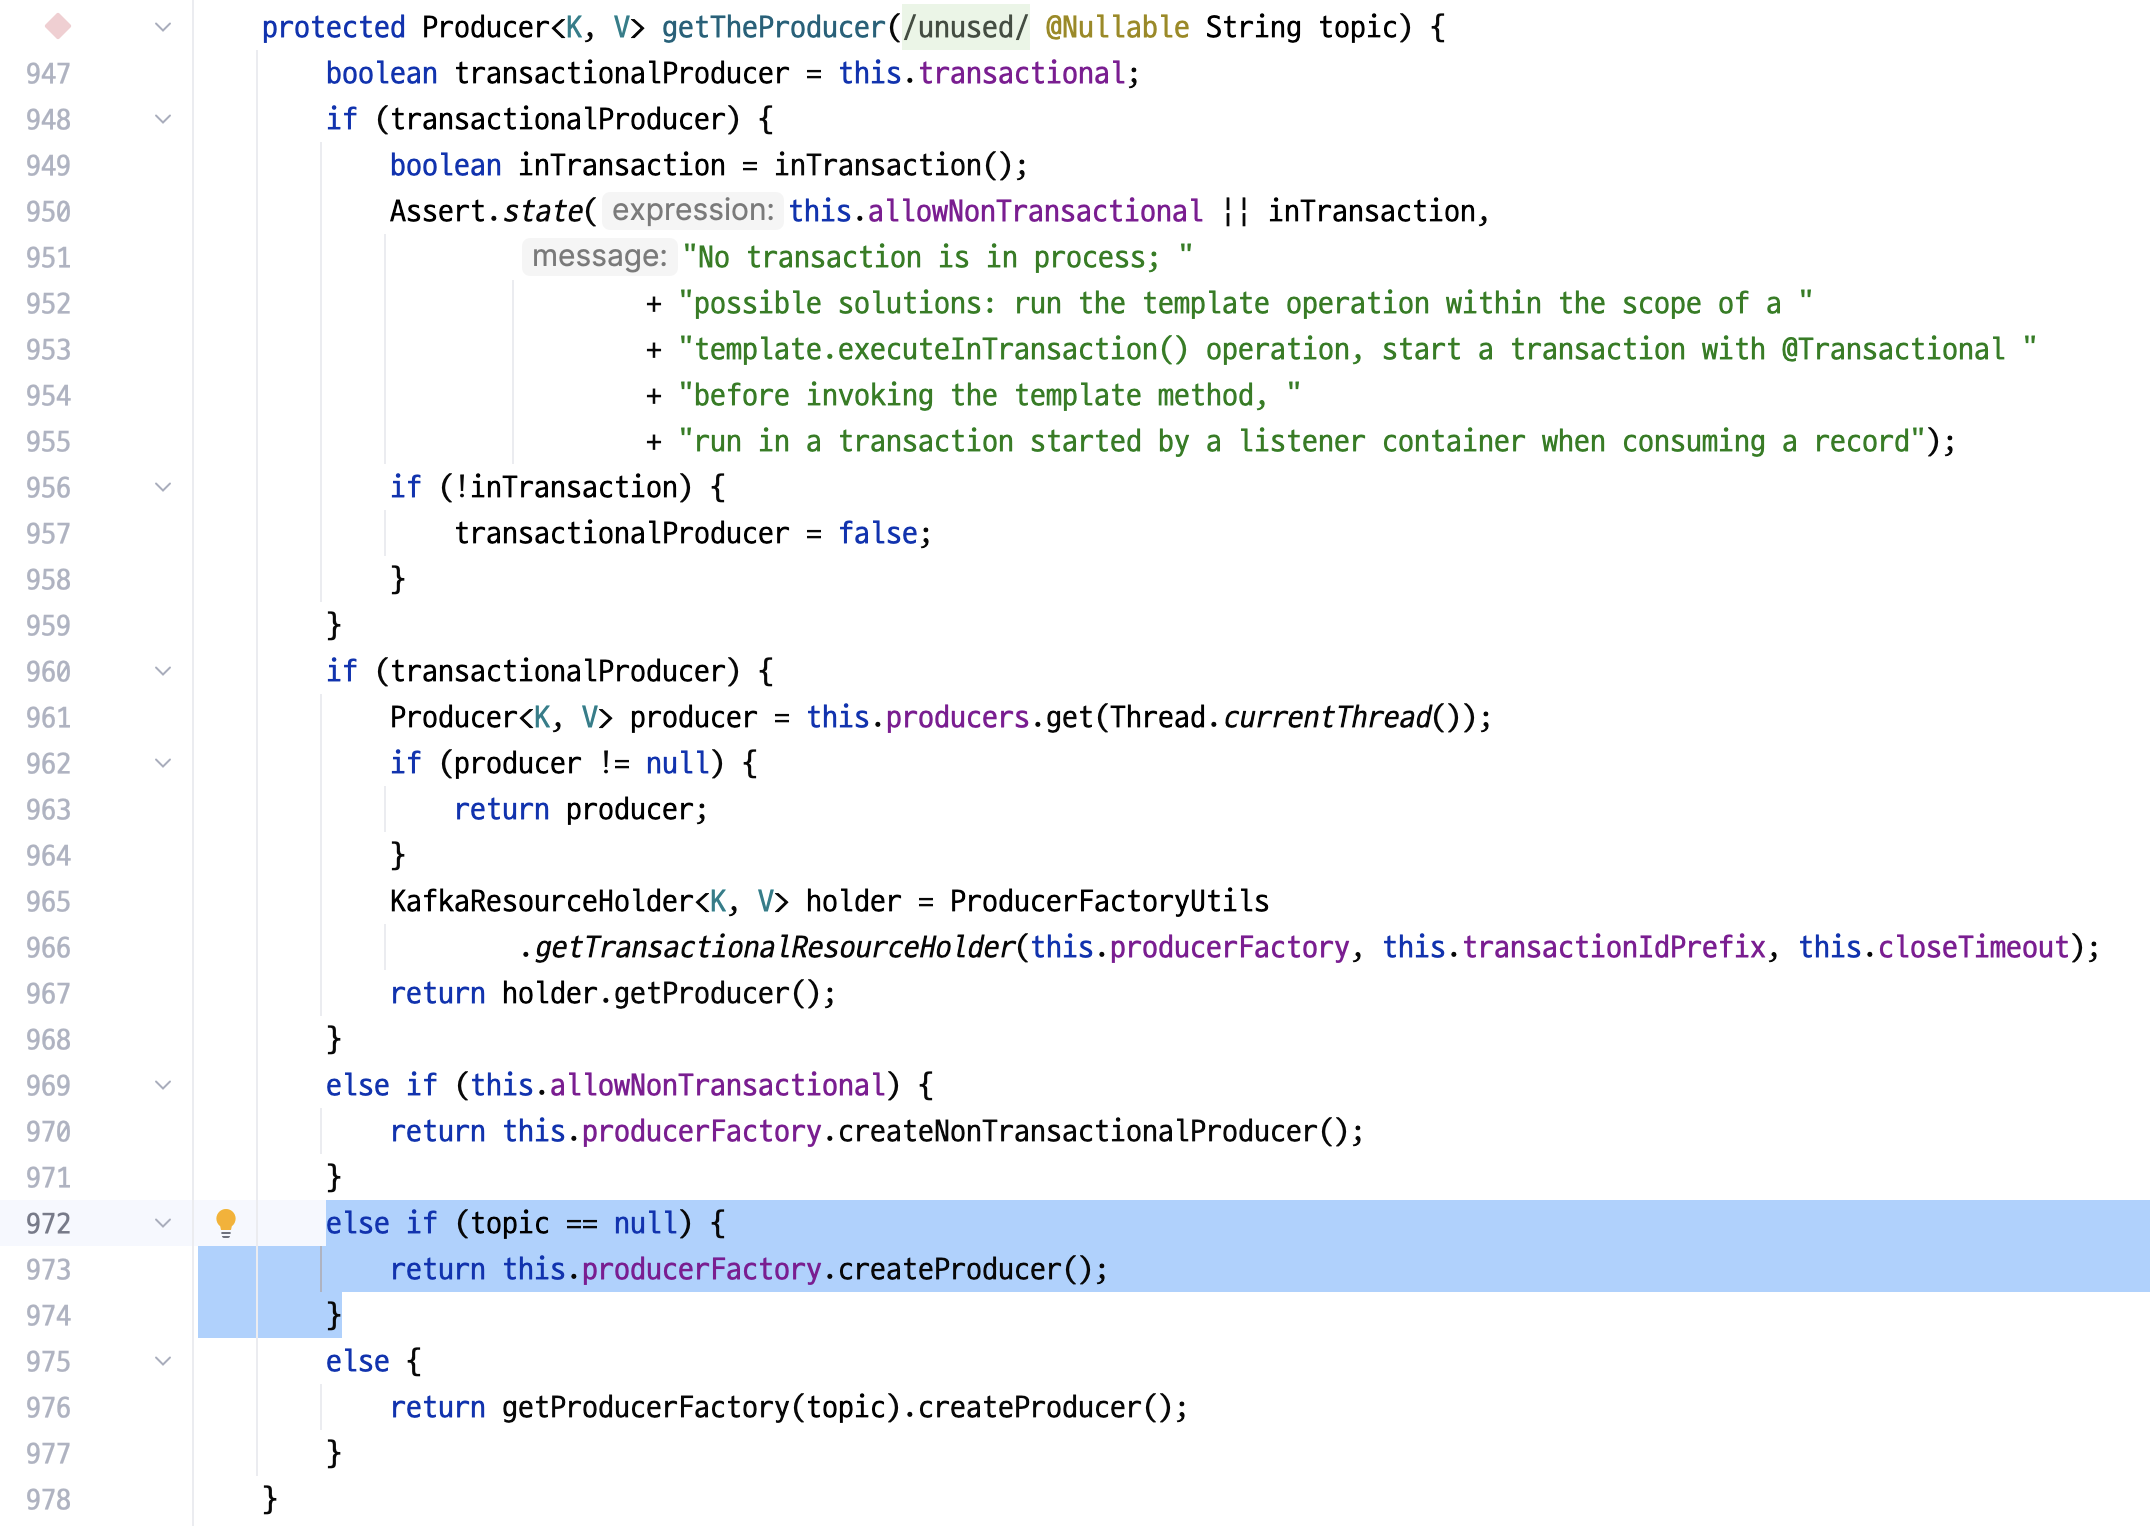Fold the highlighted block at line 972
The image size is (2150, 1526).
tap(163, 1223)
